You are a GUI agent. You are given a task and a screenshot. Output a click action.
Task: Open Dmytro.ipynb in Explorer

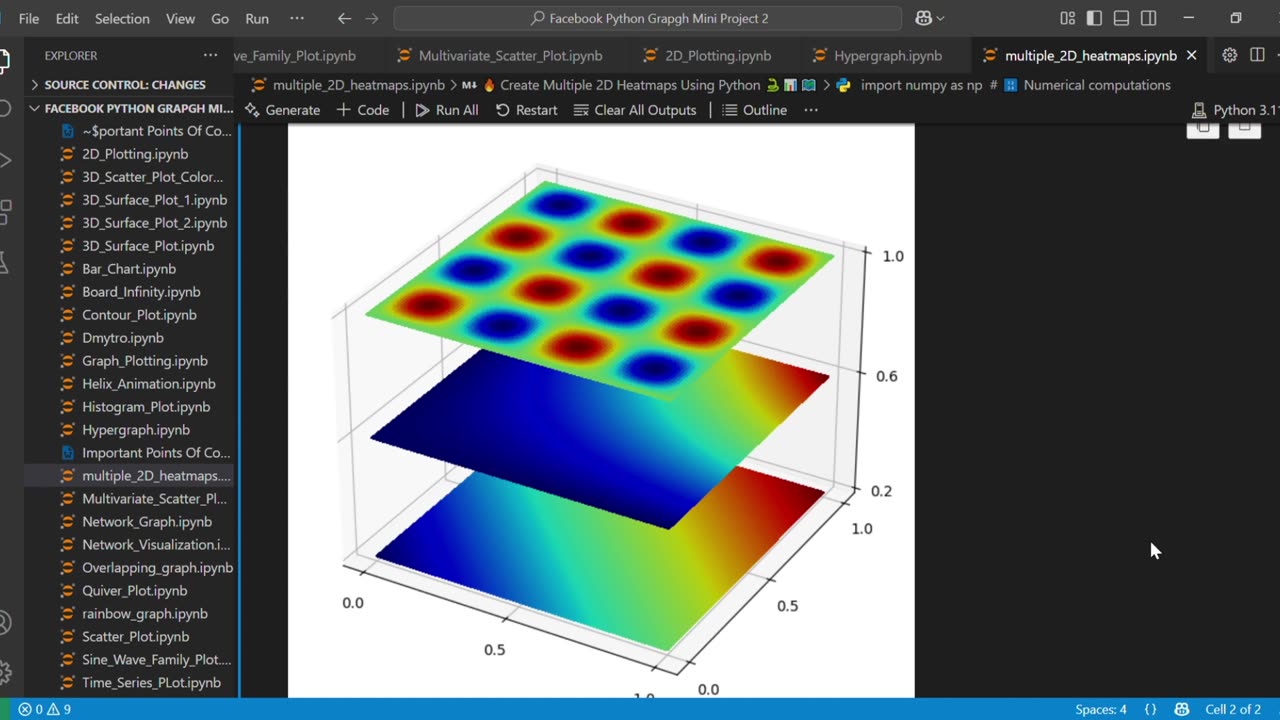tap(123, 338)
